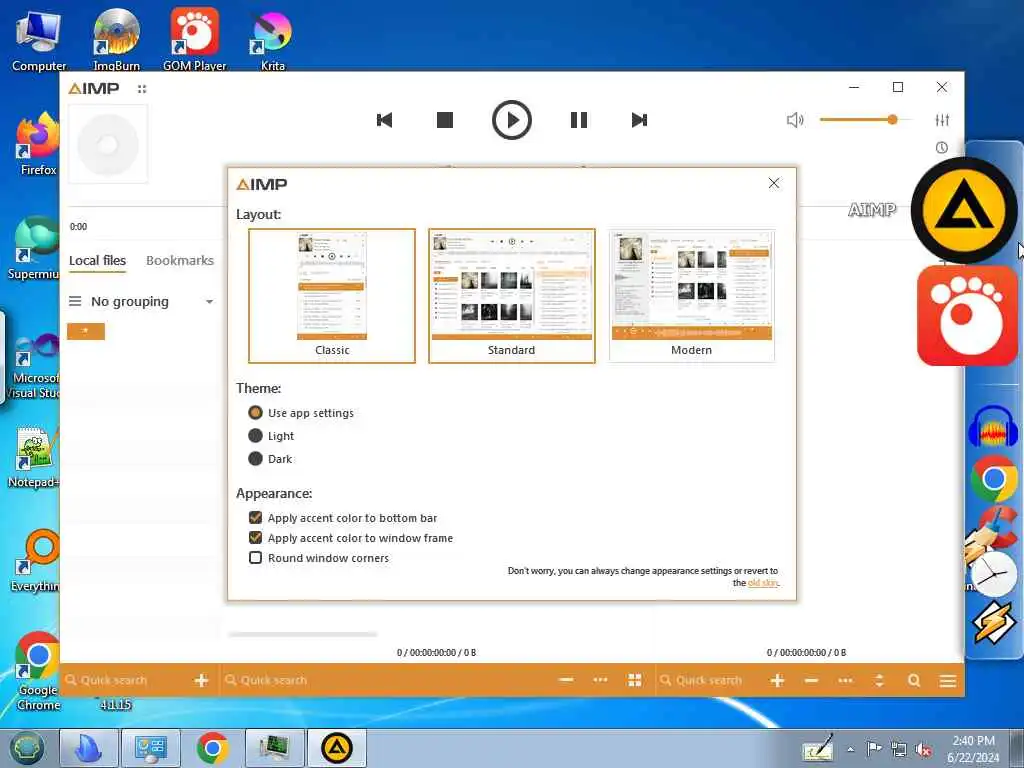Click the minus icon in the middle bottom bar
The width and height of the screenshot is (1024, 768).
[x=566, y=680]
